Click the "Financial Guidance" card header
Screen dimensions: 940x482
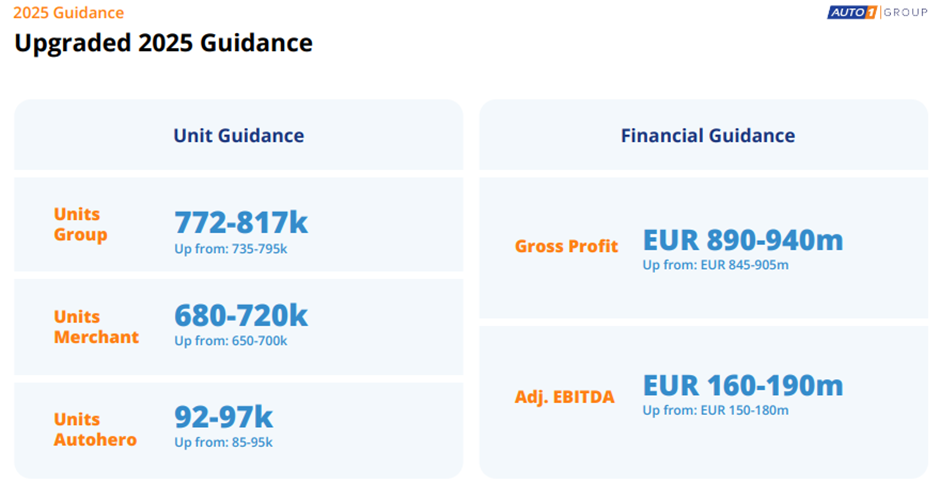coord(707,135)
